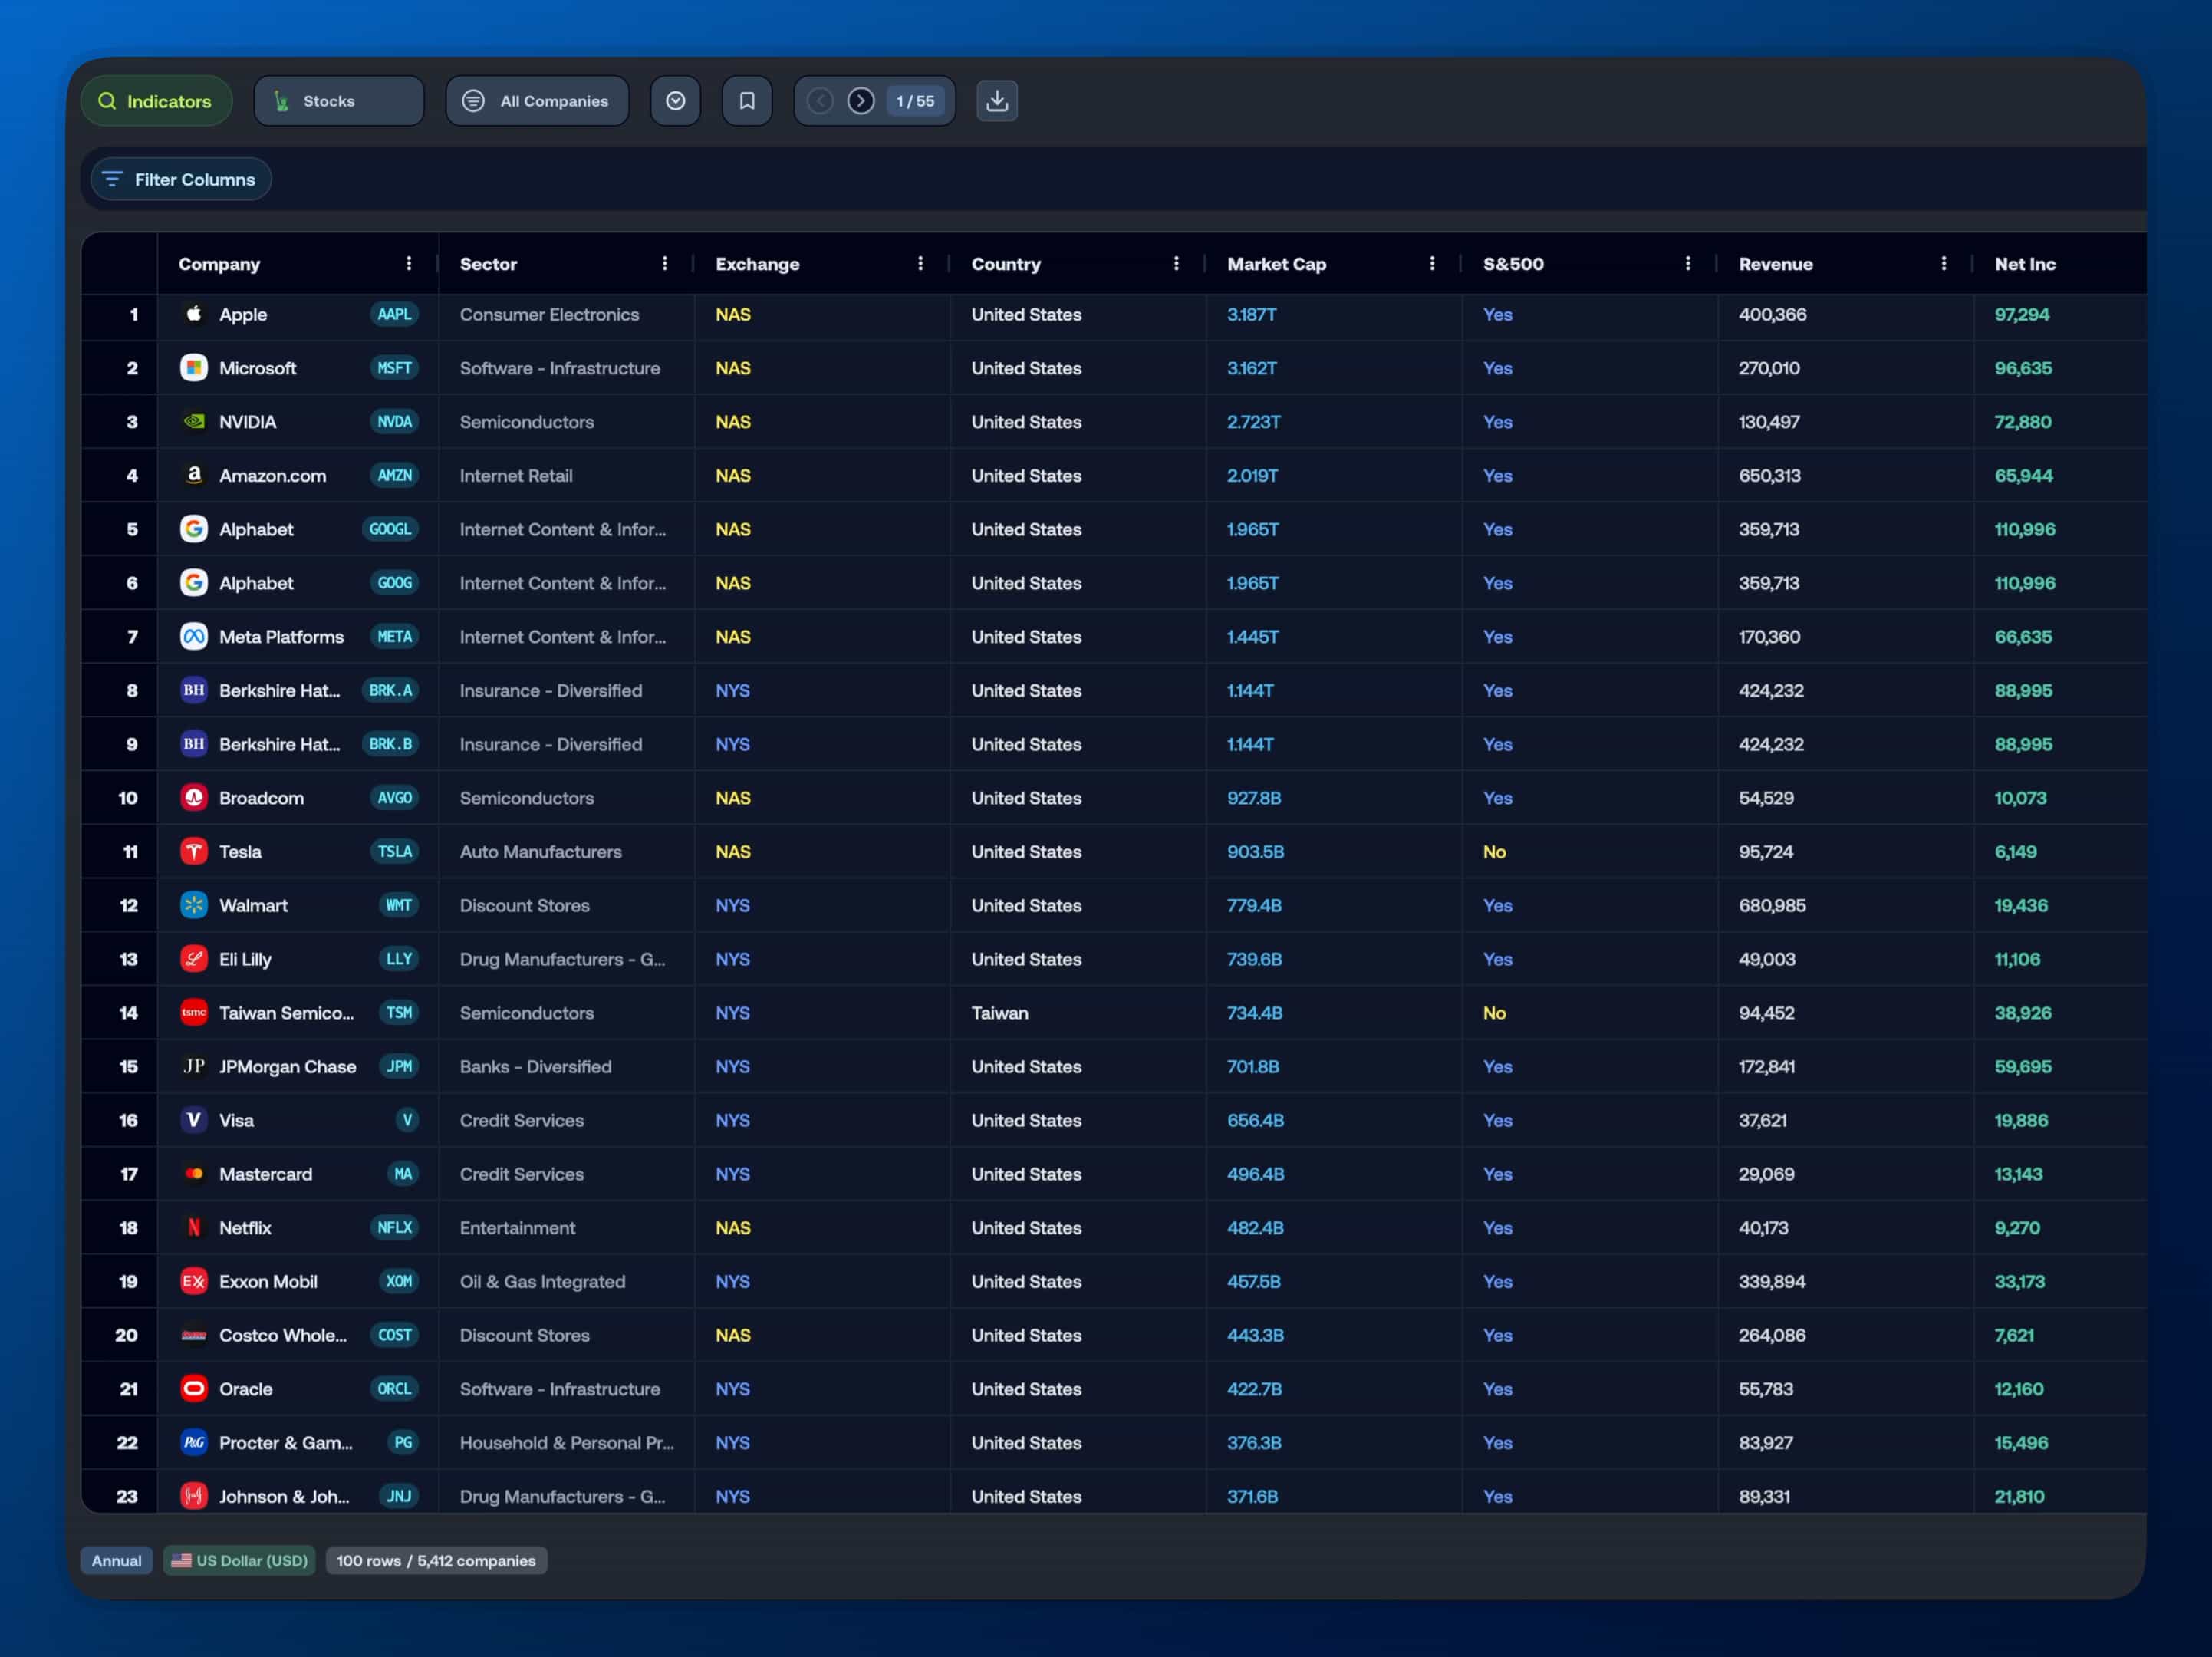
Task: Click 'Entertainment' sector cell
Action: (517, 1228)
